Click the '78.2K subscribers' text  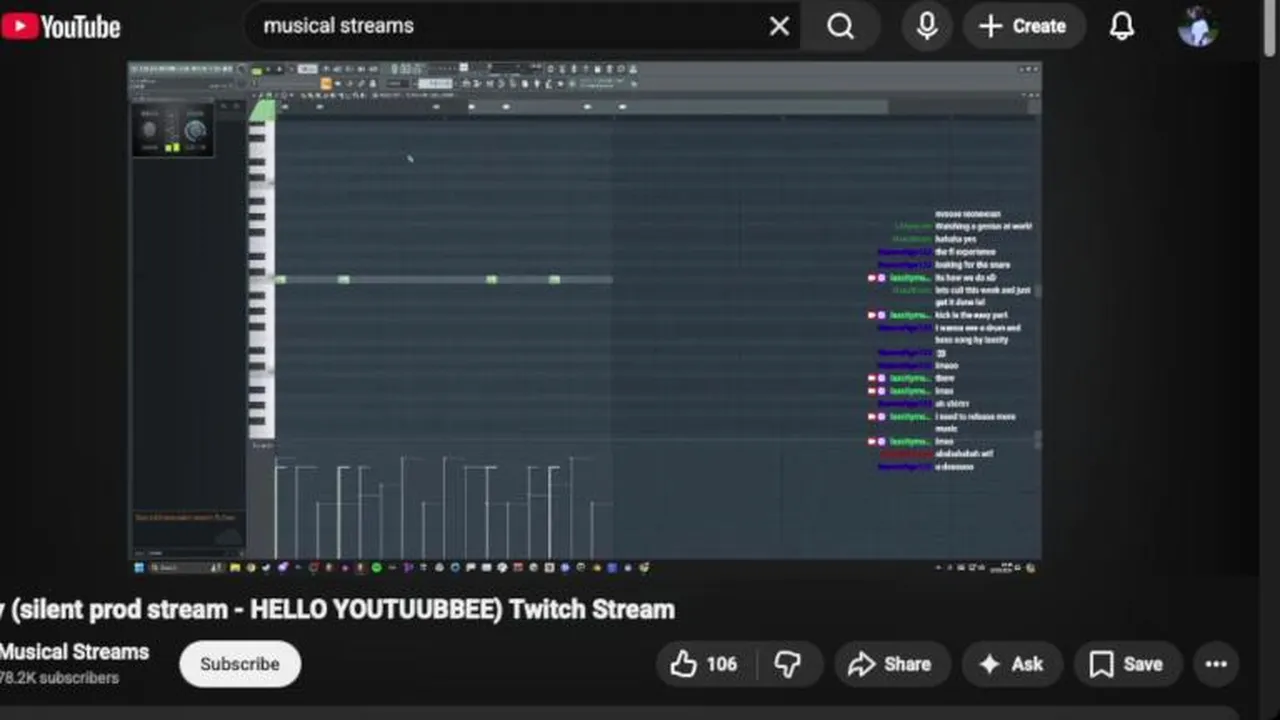[x=59, y=678]
